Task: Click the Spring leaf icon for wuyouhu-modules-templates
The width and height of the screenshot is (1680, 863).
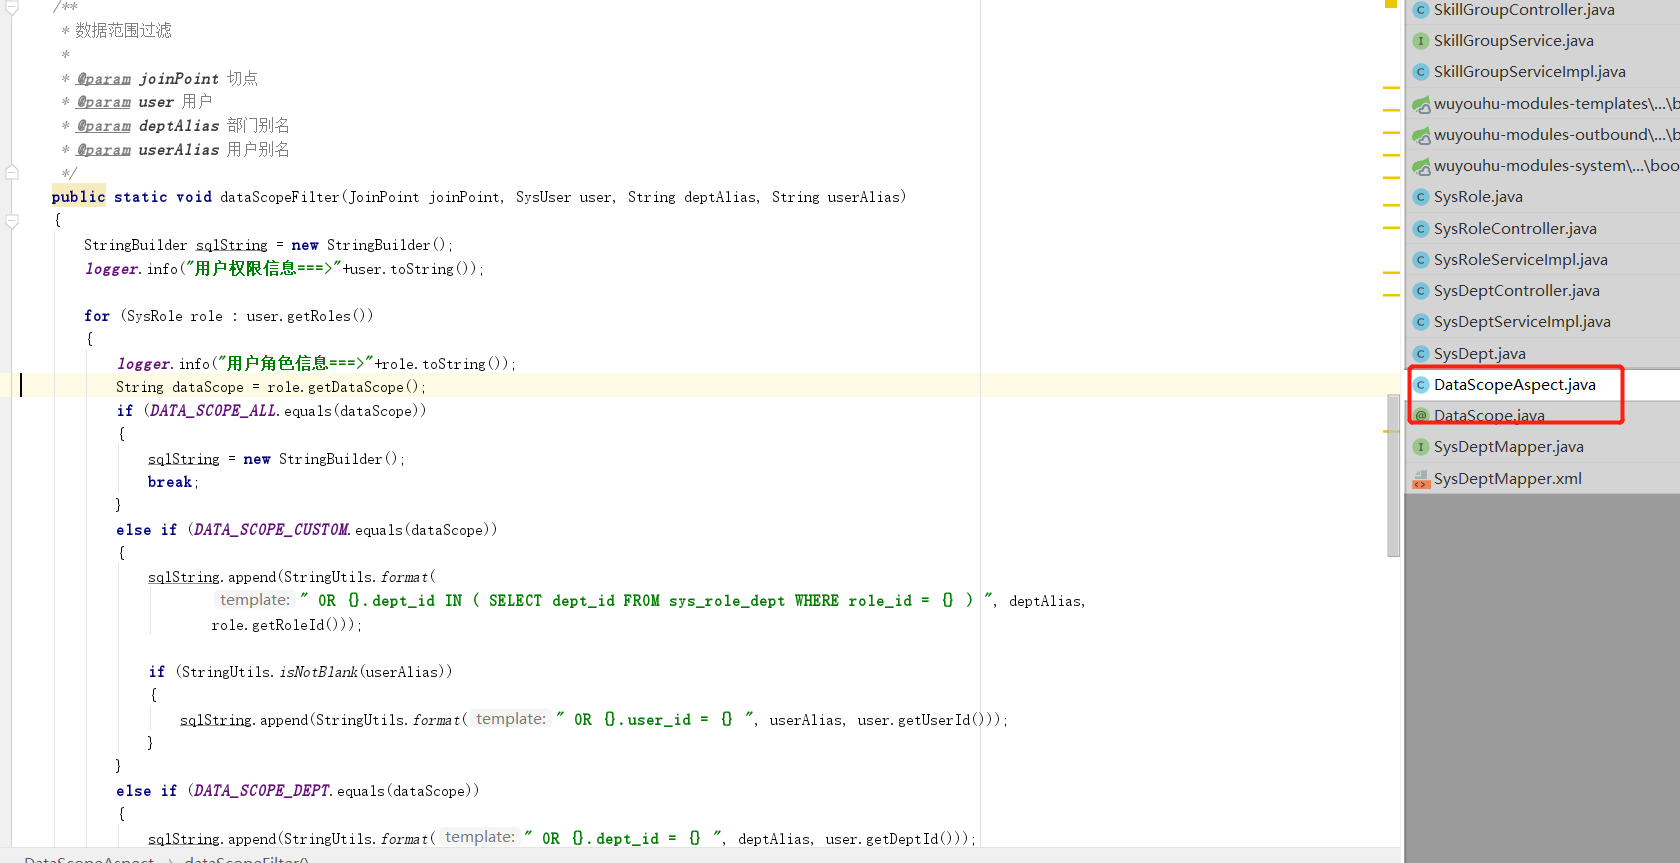Action: [1420, 104]
